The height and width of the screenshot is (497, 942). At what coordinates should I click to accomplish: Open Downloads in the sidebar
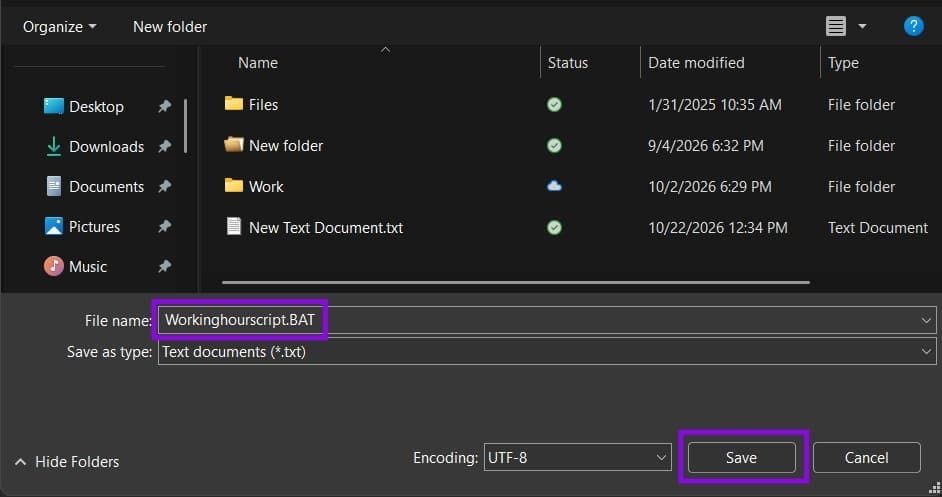tap(106, 146)
